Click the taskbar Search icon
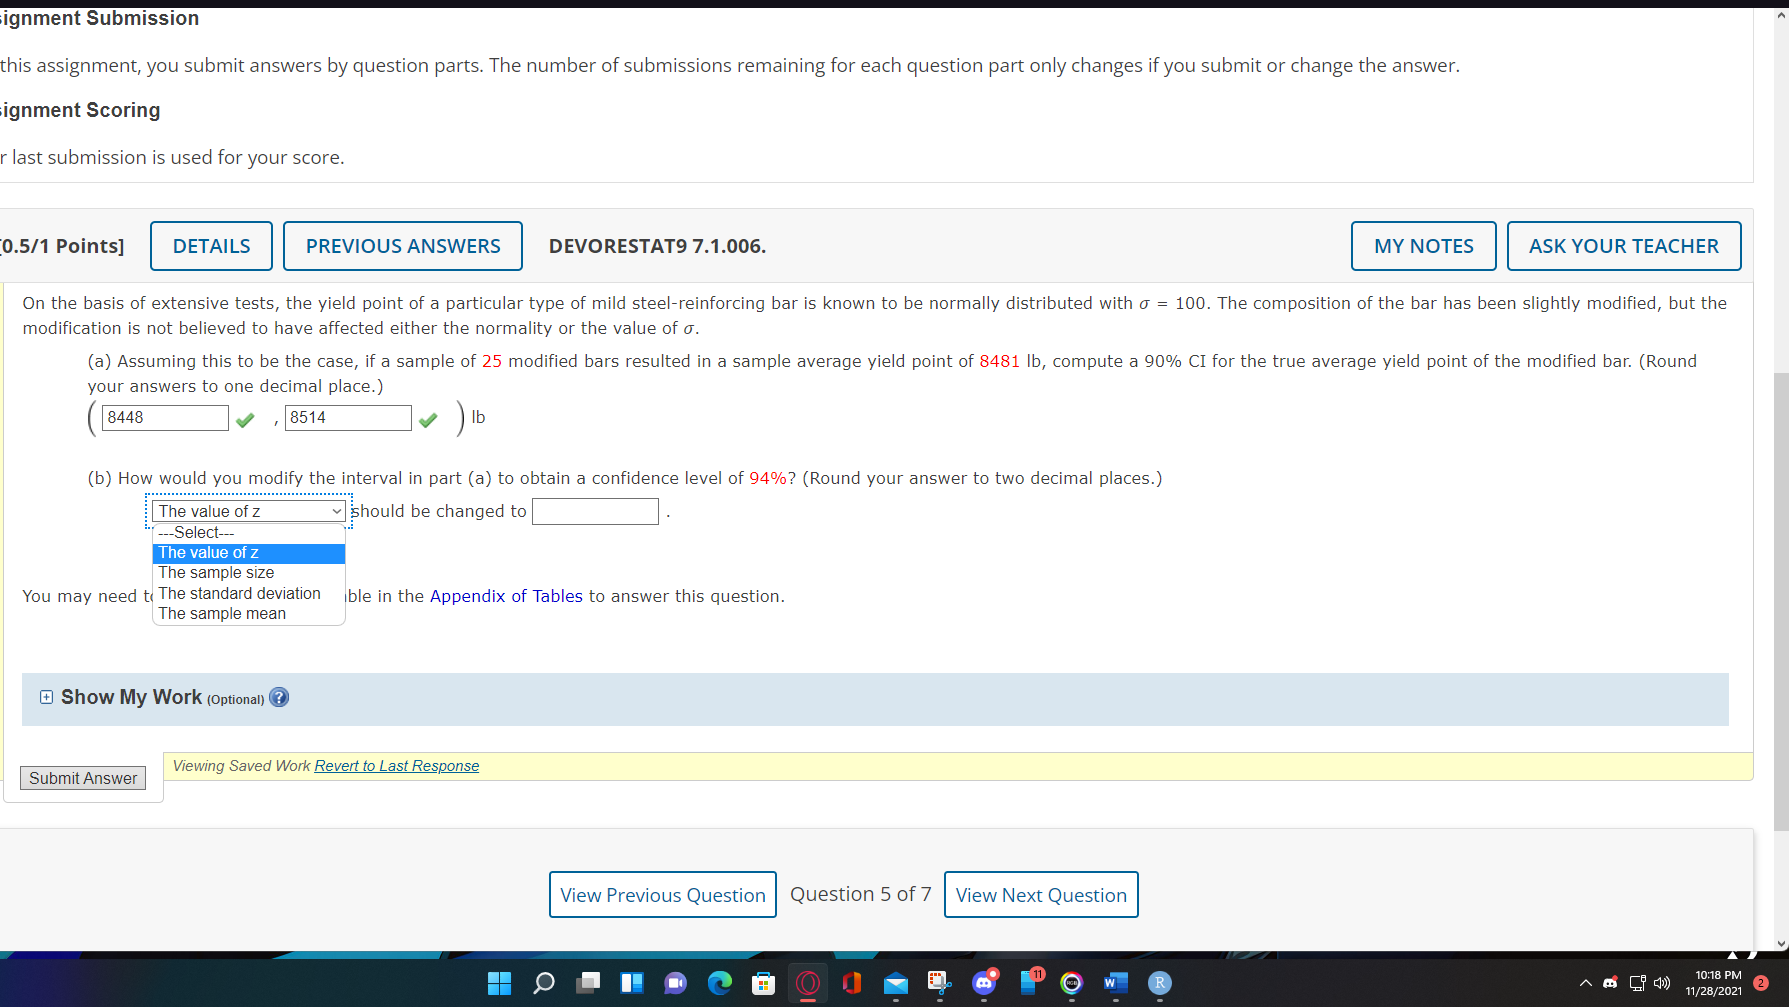Viewport: 1789px width, 1007px height. [x=543, y=983]
